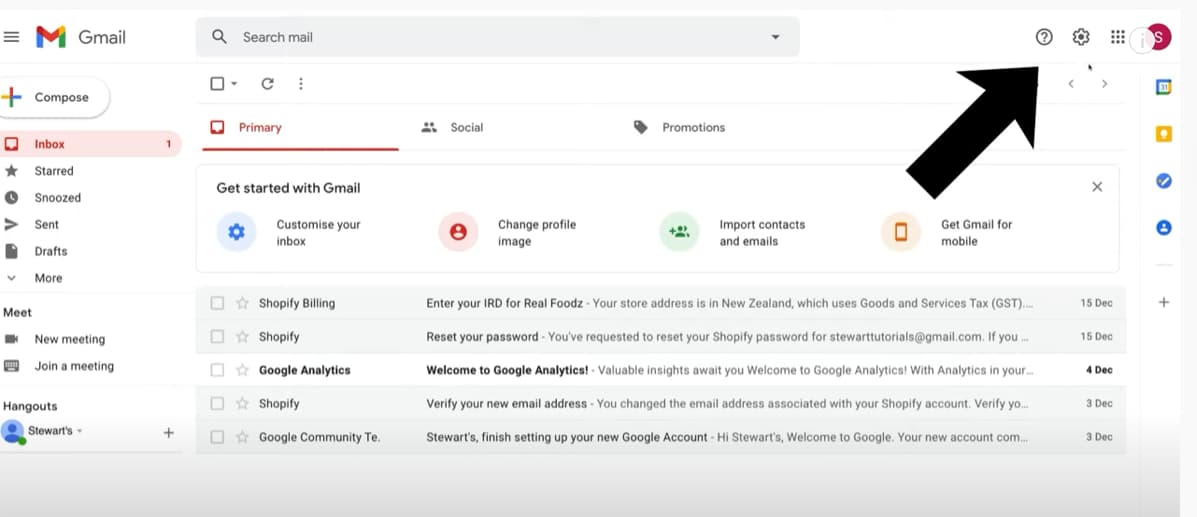1197x517 pixels.
Task: Star the Reset your password email
Action: [243, 337]
